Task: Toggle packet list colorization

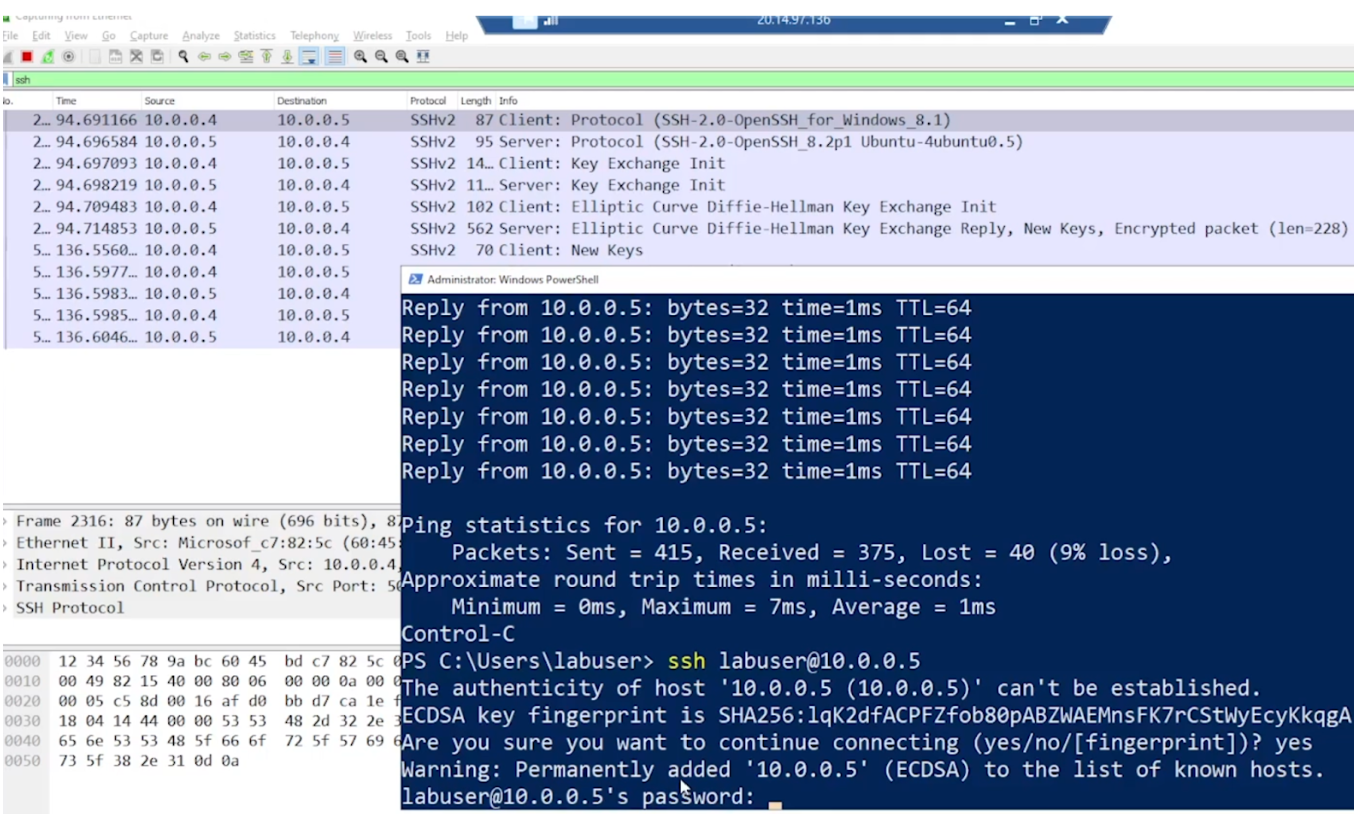Action: (x=333, y=56)
